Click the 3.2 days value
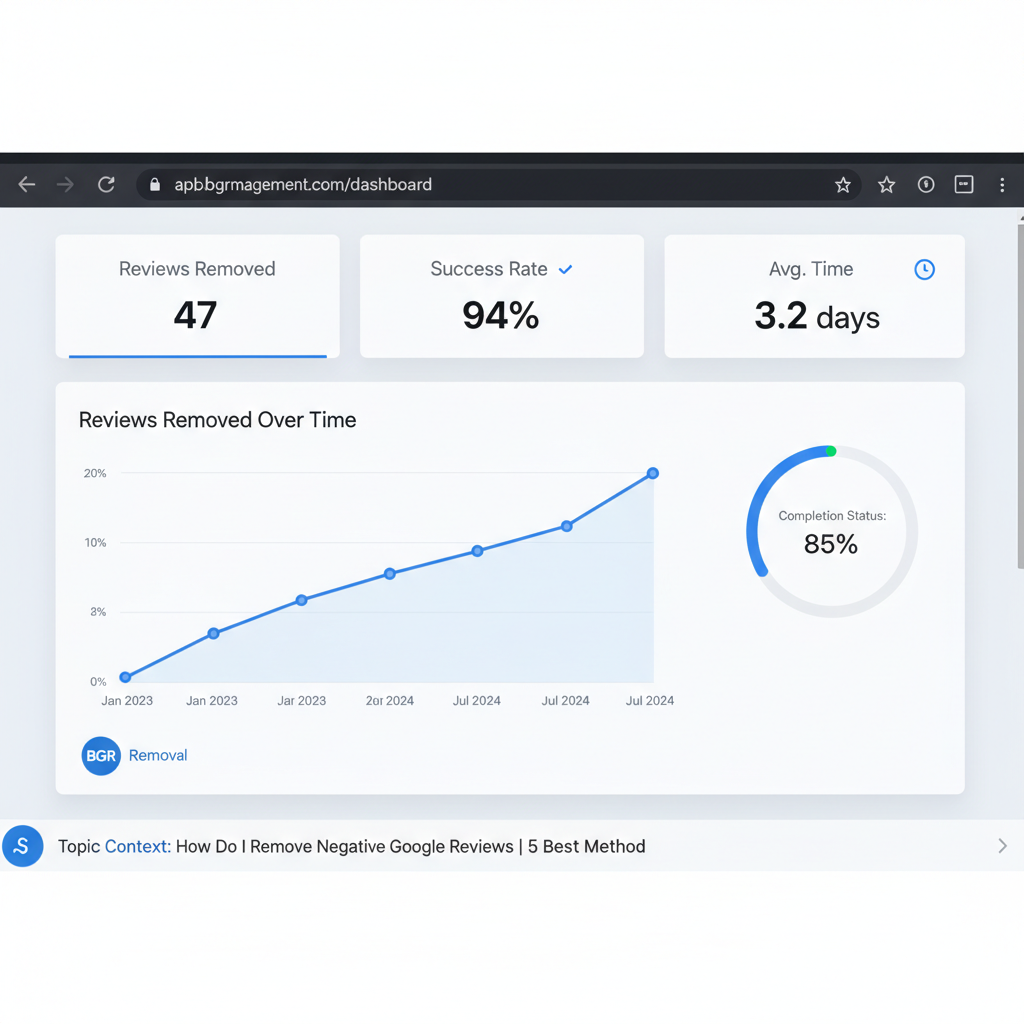This screenshot has height=1024, width=1024. (x=817, y=317)
